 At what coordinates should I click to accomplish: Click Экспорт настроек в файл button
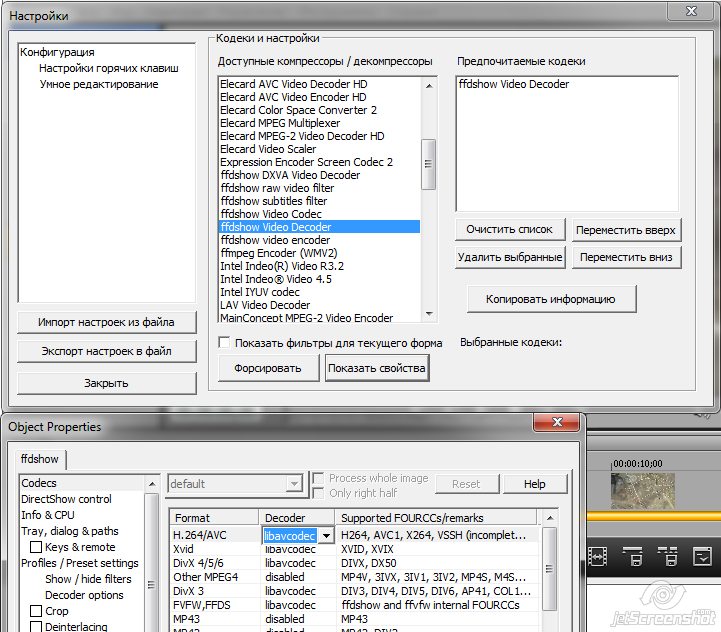coord(106,351)
